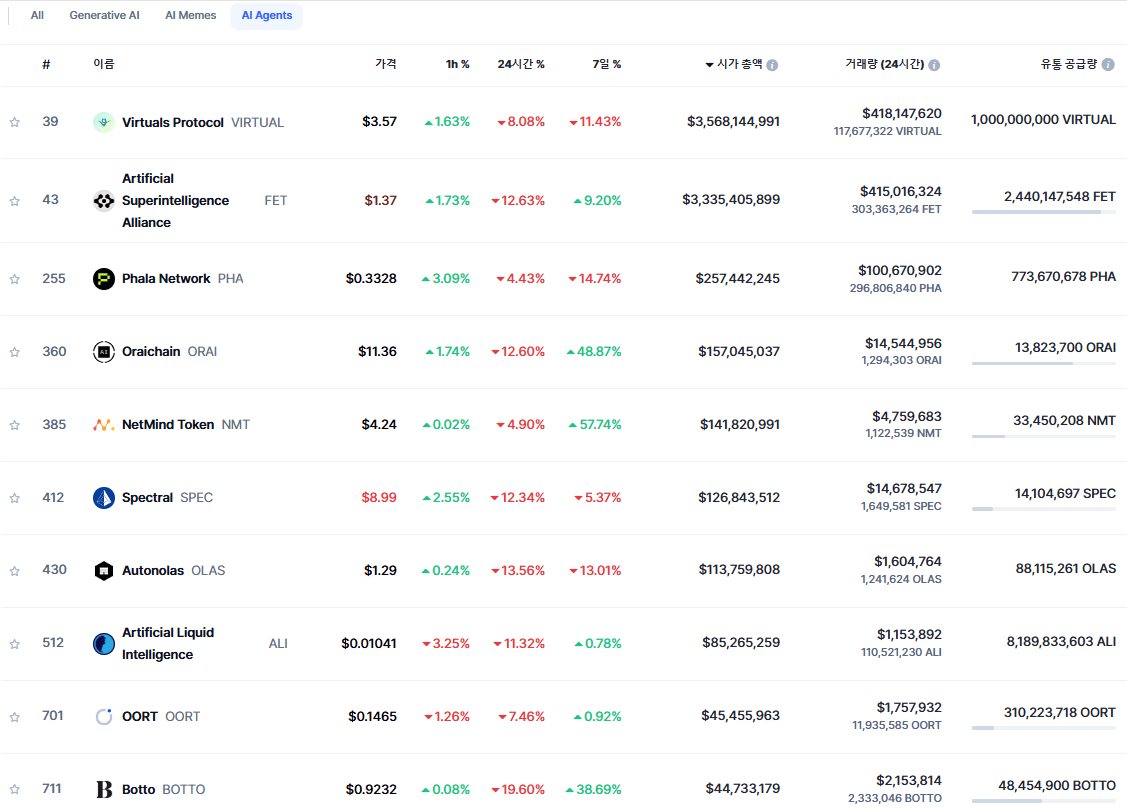The image size is (1127, 811).
Task: Click the info icon beside 유통 공급량
Action: (1107, 65)
